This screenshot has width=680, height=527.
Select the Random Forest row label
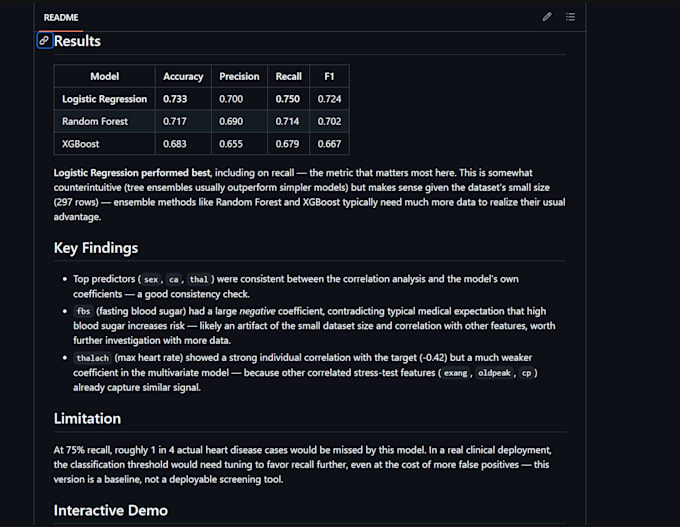pyautogui.click(x=95, y=121)
